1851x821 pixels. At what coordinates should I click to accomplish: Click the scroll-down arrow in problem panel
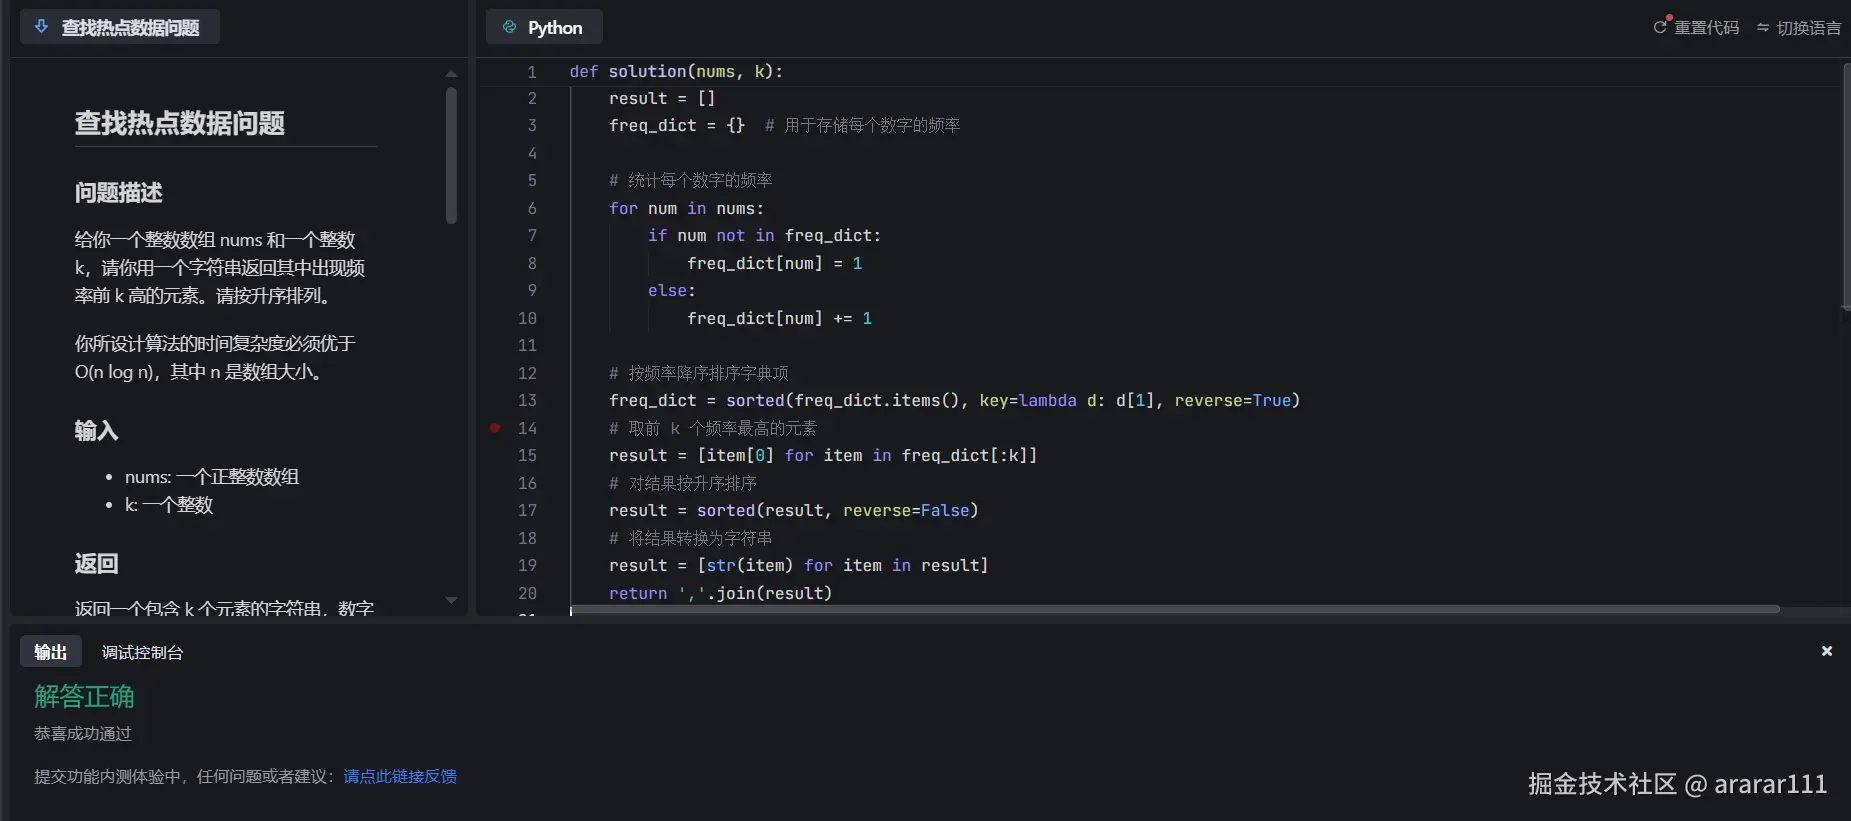451,600
